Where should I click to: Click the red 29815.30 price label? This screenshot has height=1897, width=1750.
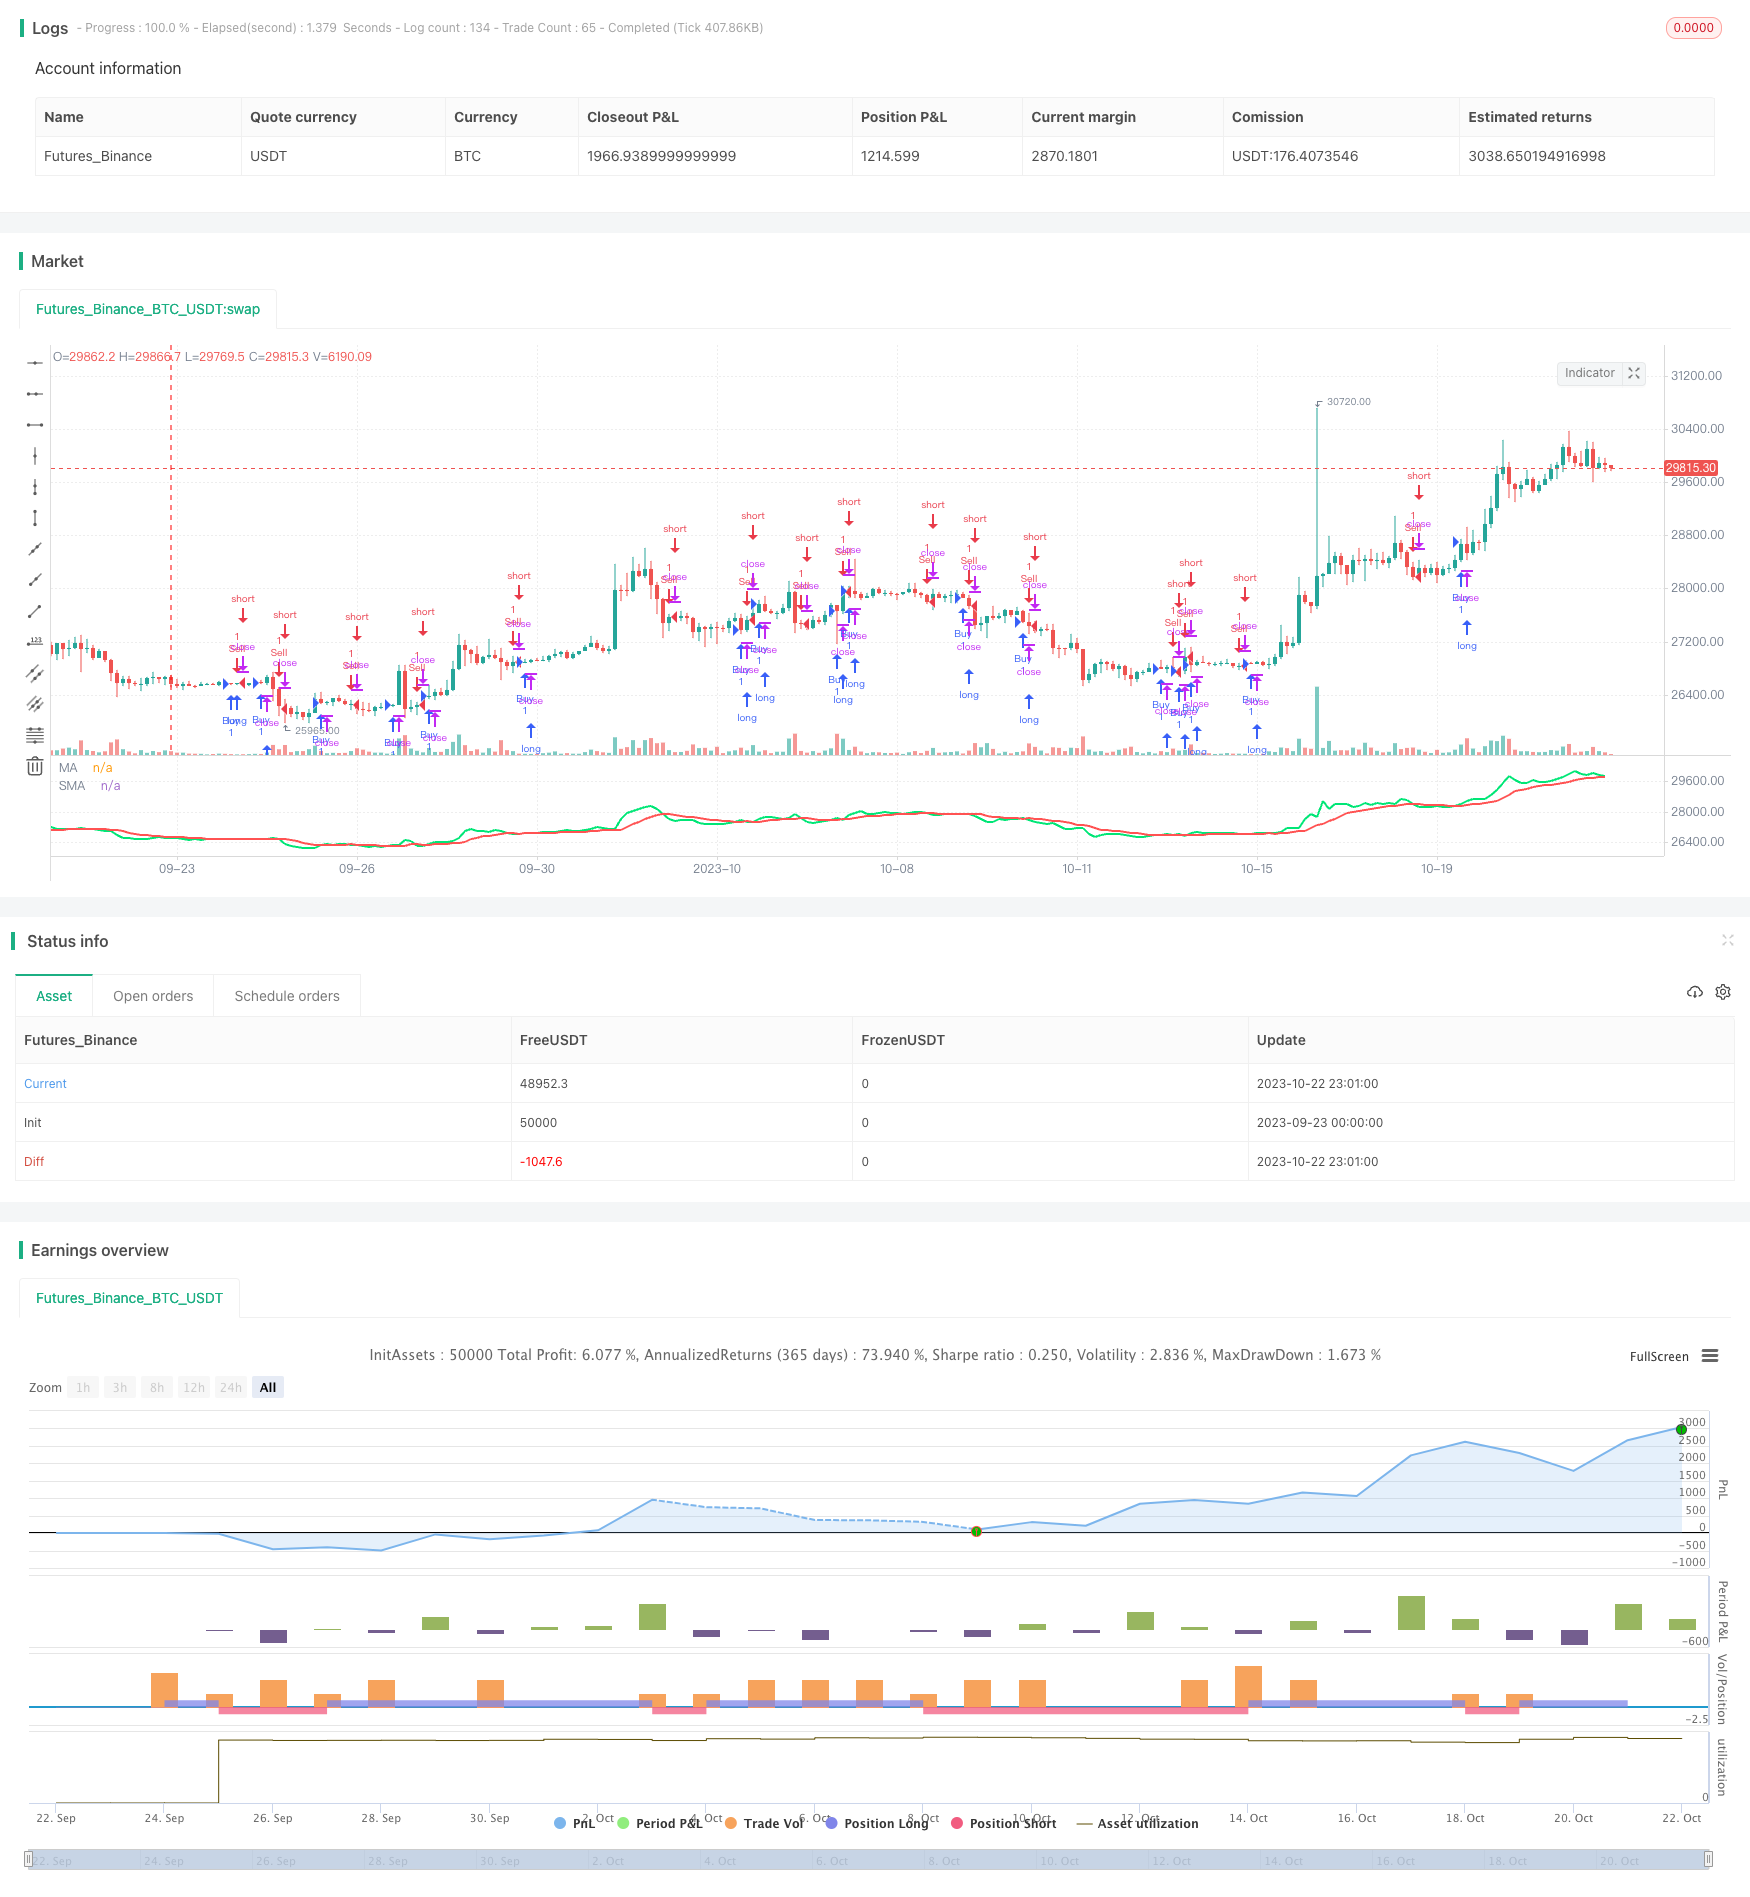click(x=1690, y=468)
